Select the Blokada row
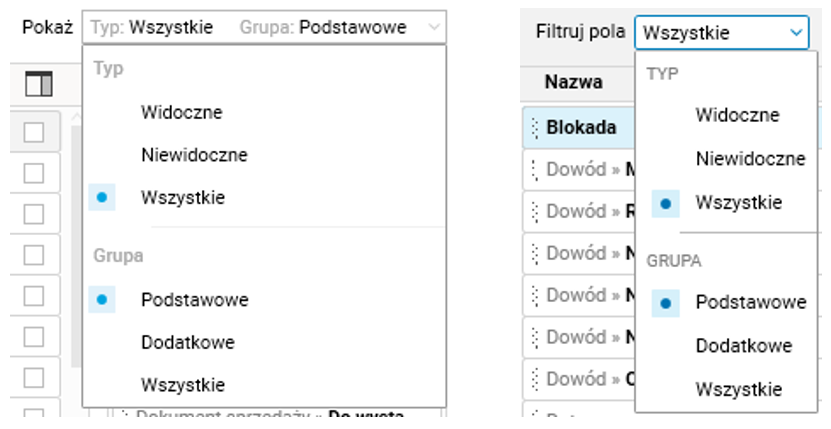831x429 pixels. point(581,128)
